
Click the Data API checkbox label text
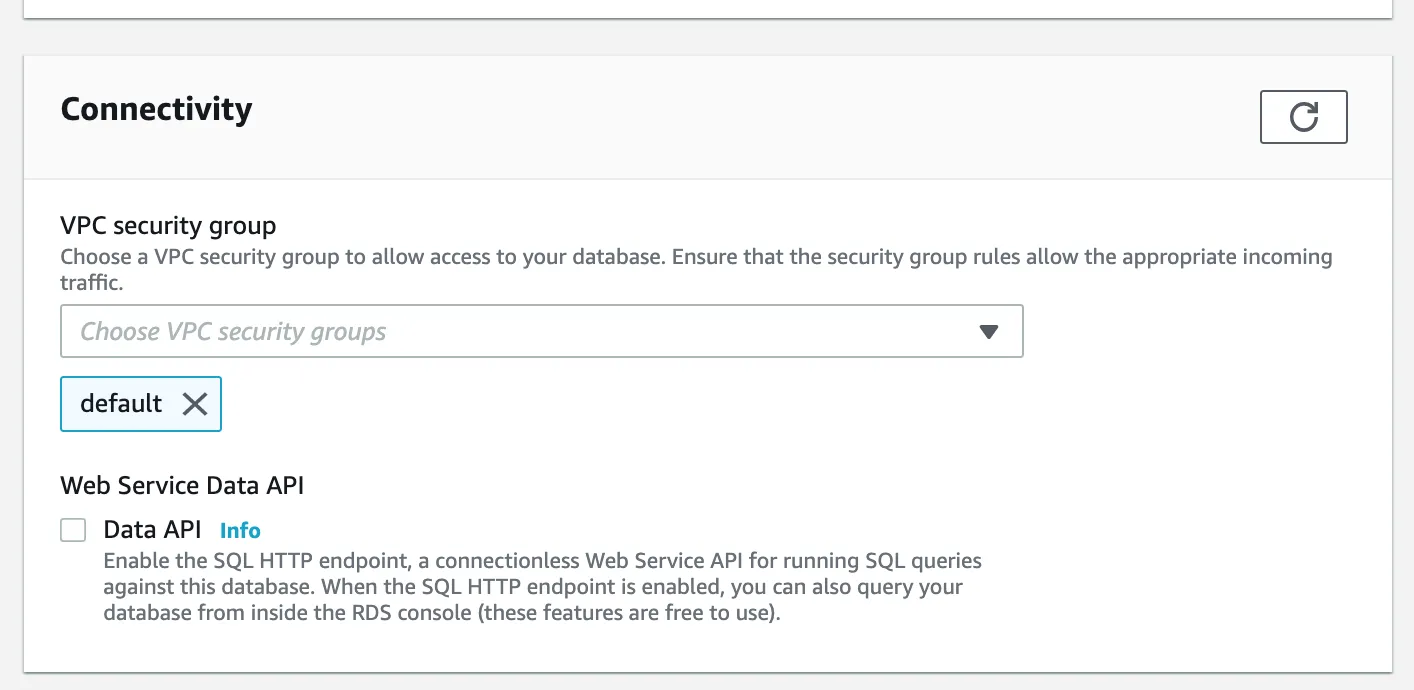click(152, 530)
